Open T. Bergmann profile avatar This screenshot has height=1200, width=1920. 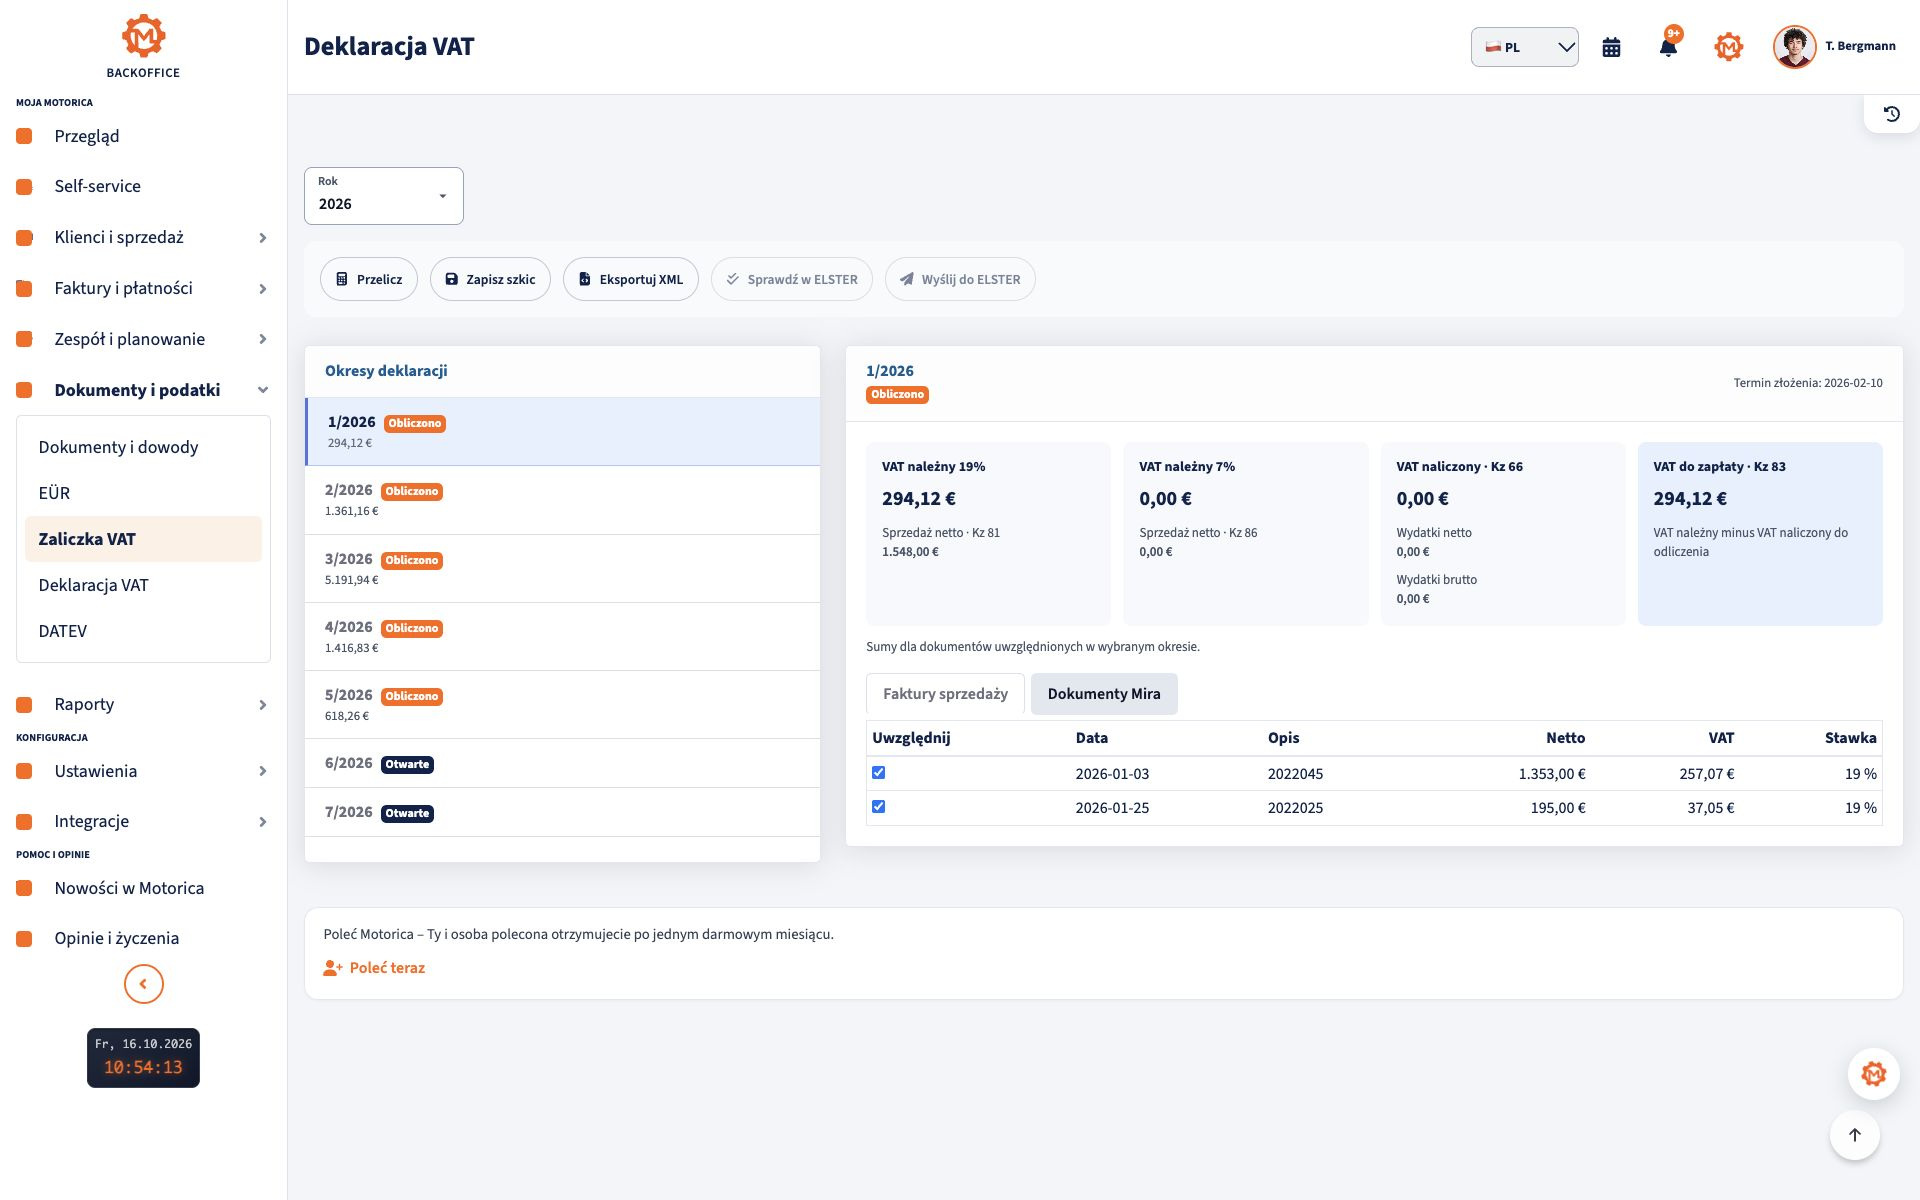pyautogui.click(x=1794, y=47)
